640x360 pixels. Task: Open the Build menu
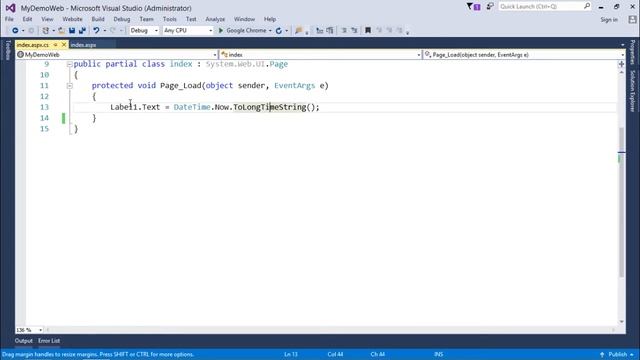[x=98, y=19]
